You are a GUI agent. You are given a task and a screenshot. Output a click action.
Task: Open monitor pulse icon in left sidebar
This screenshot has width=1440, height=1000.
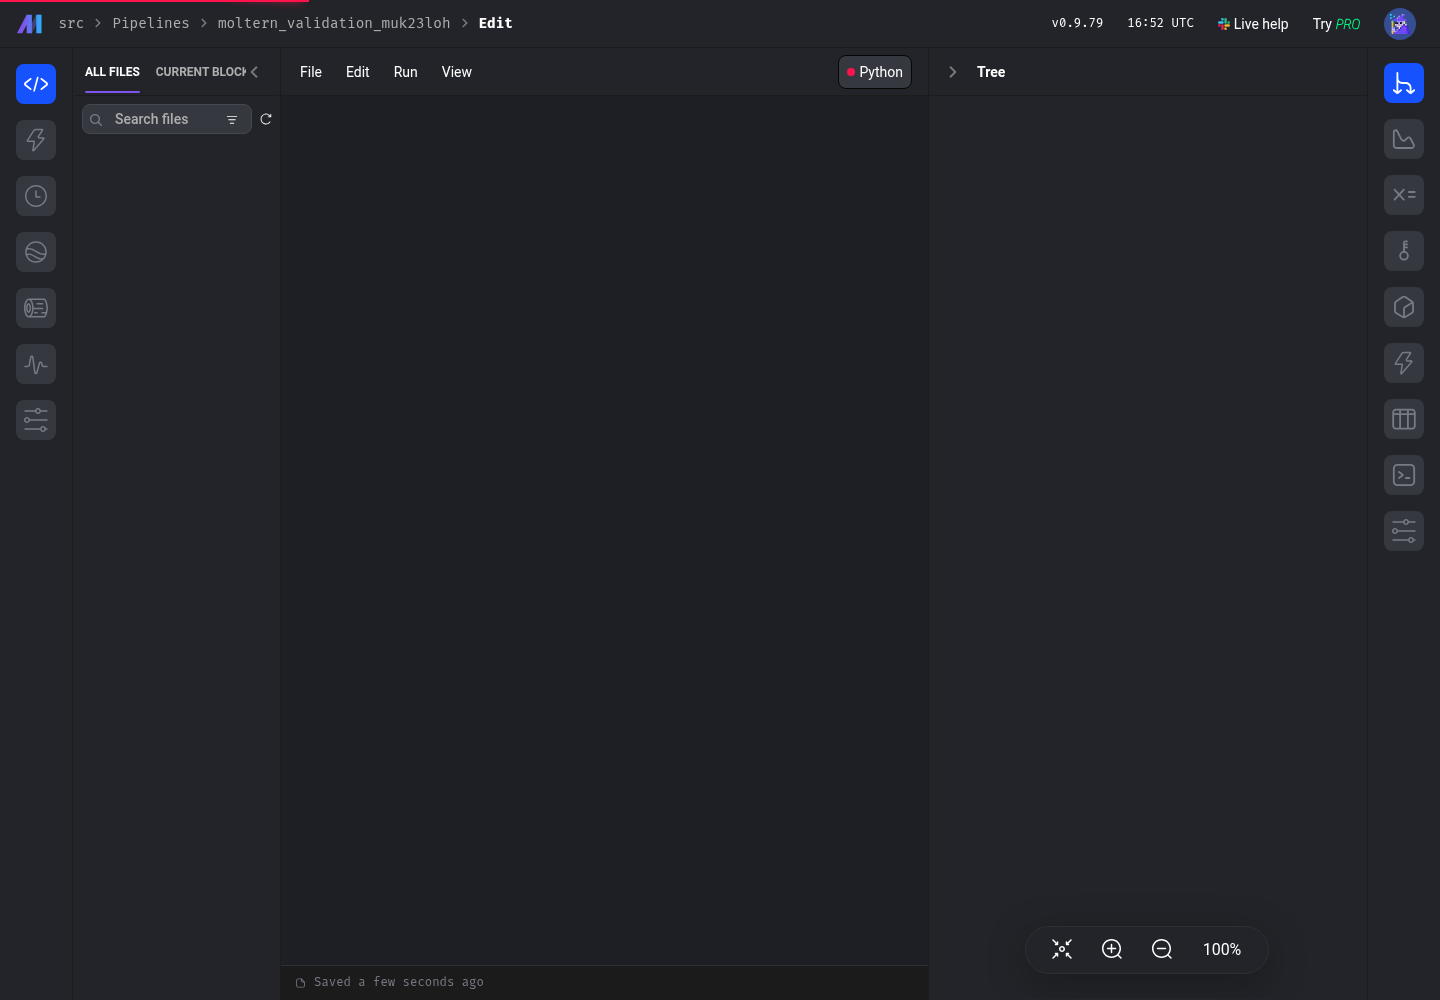pos(36,364)
